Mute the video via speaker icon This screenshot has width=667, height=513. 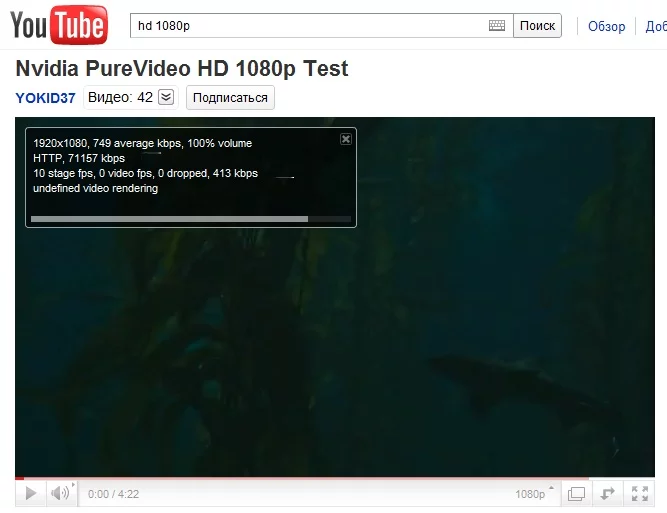point(61,493)
